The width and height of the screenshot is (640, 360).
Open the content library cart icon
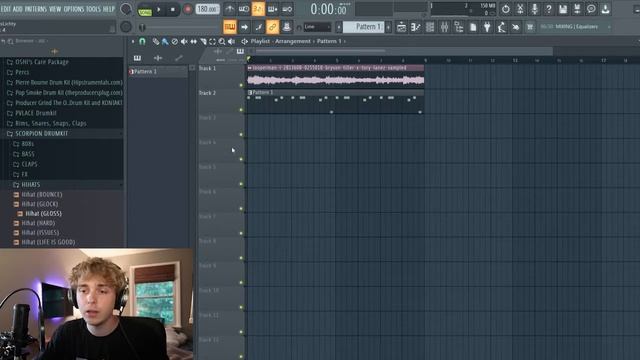pyautogui.click(x=530, y=27)
